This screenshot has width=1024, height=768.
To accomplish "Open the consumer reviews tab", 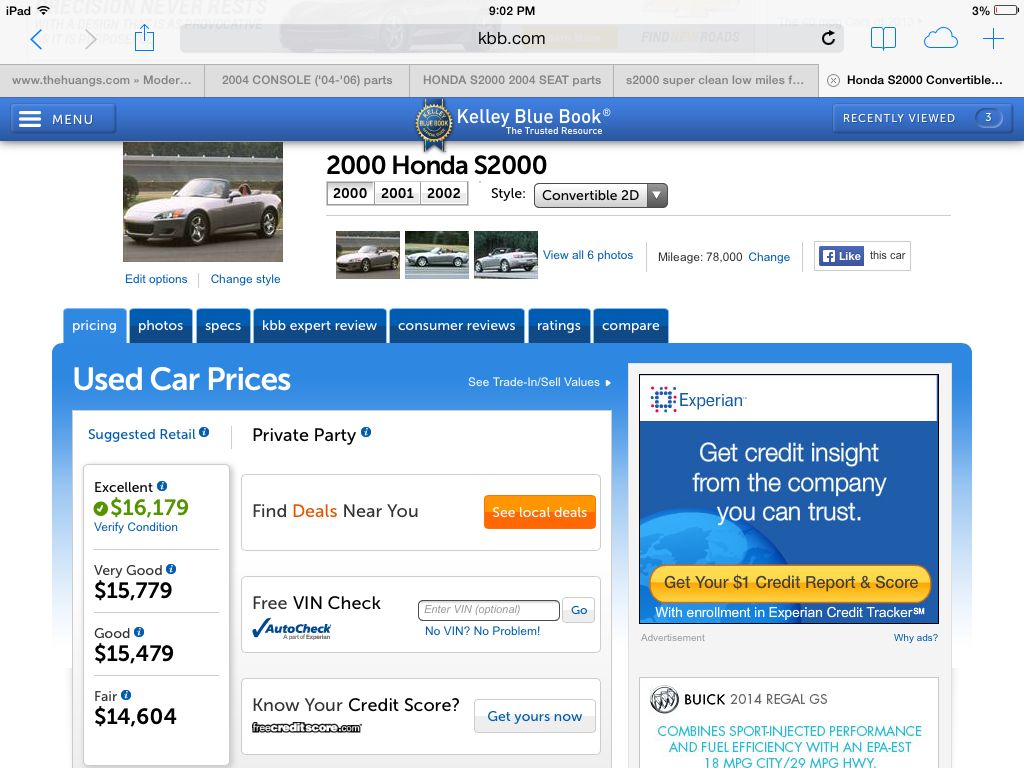I will tap(456, 325).
